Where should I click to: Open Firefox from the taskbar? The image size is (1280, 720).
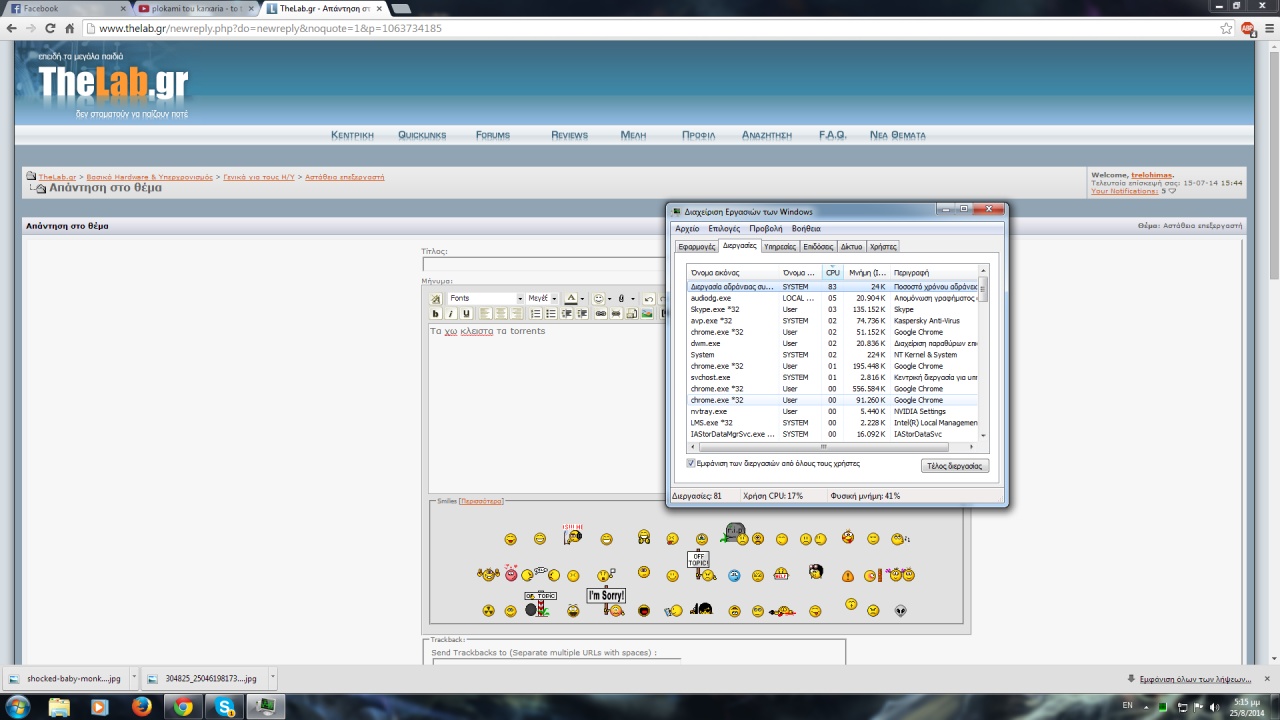[x=141, y=707]
